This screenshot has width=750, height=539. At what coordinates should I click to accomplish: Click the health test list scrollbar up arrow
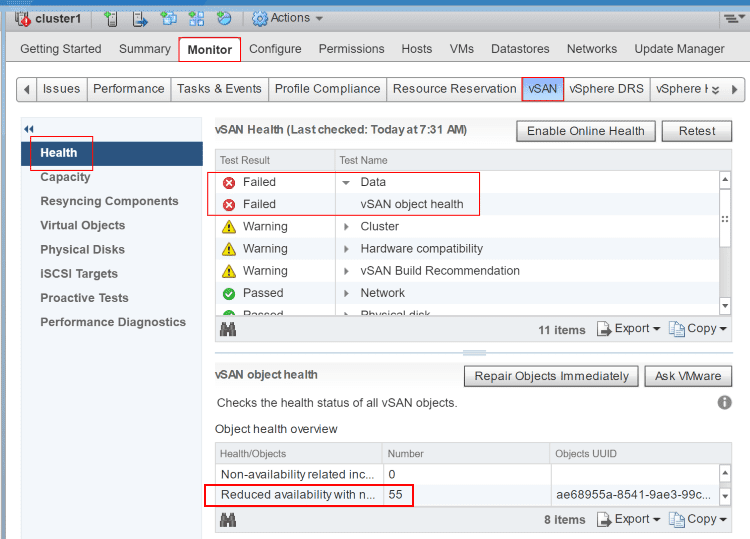tap(725, 180)
